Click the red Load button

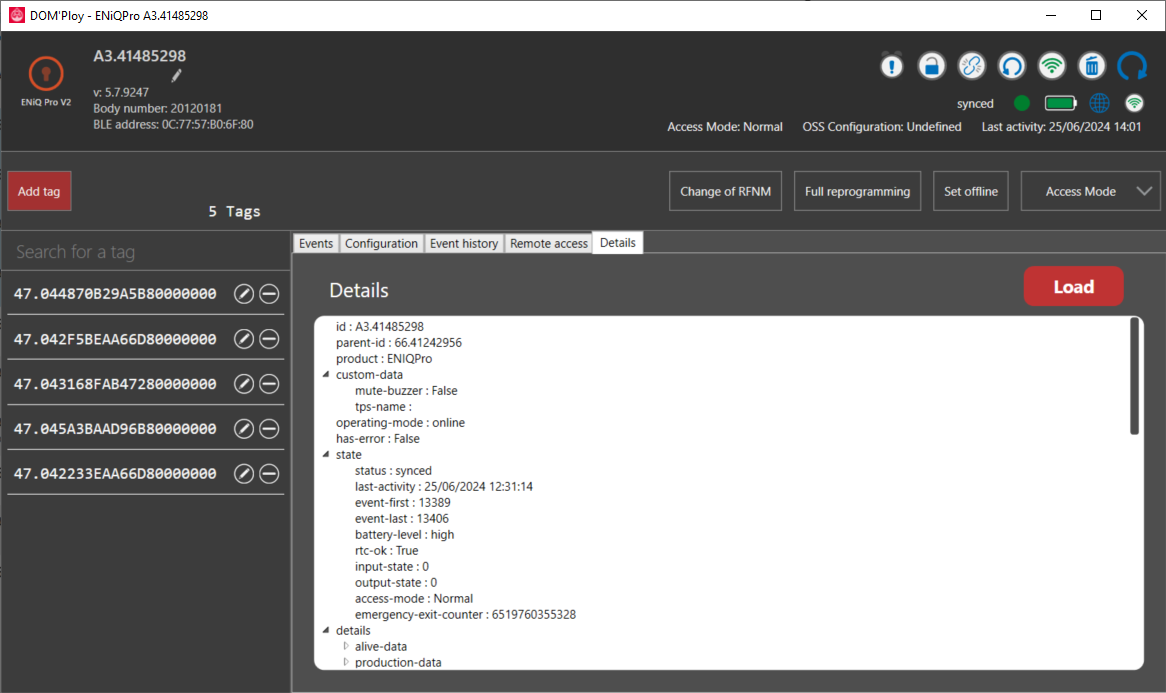(1073, 286)
